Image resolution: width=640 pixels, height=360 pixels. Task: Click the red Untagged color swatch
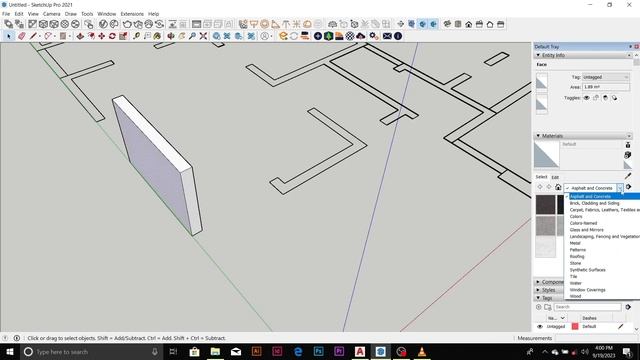click(575, 327)
